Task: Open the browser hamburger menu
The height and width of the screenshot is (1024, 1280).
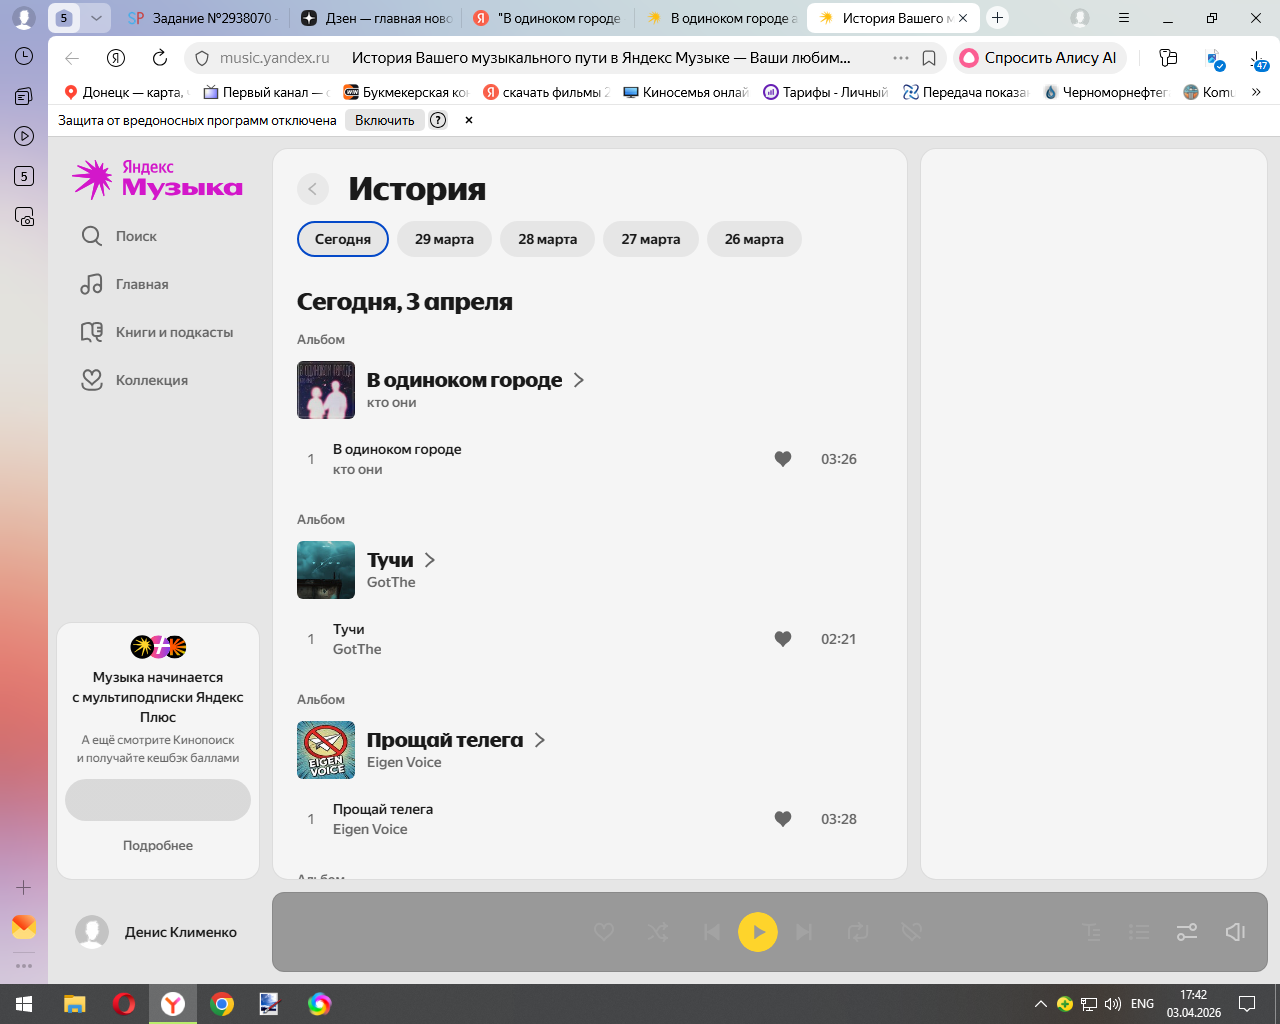Action: pos(1124,18)
